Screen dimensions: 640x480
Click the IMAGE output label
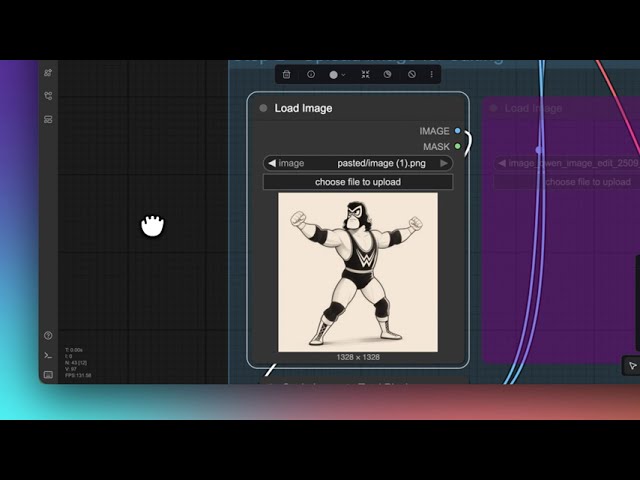434,131
